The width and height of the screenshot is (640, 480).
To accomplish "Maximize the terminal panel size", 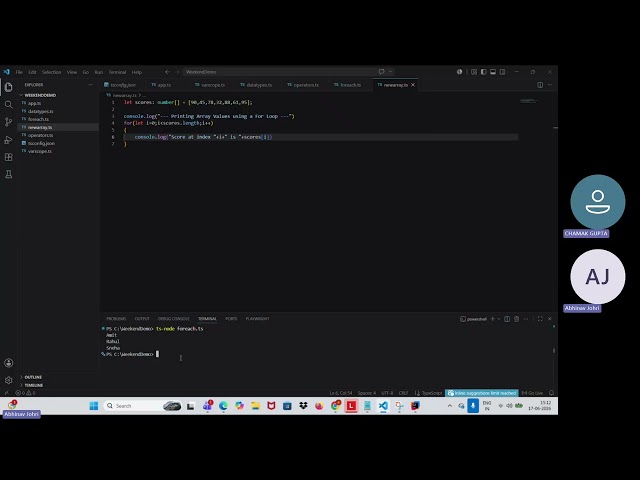I will tap(540, 319).
